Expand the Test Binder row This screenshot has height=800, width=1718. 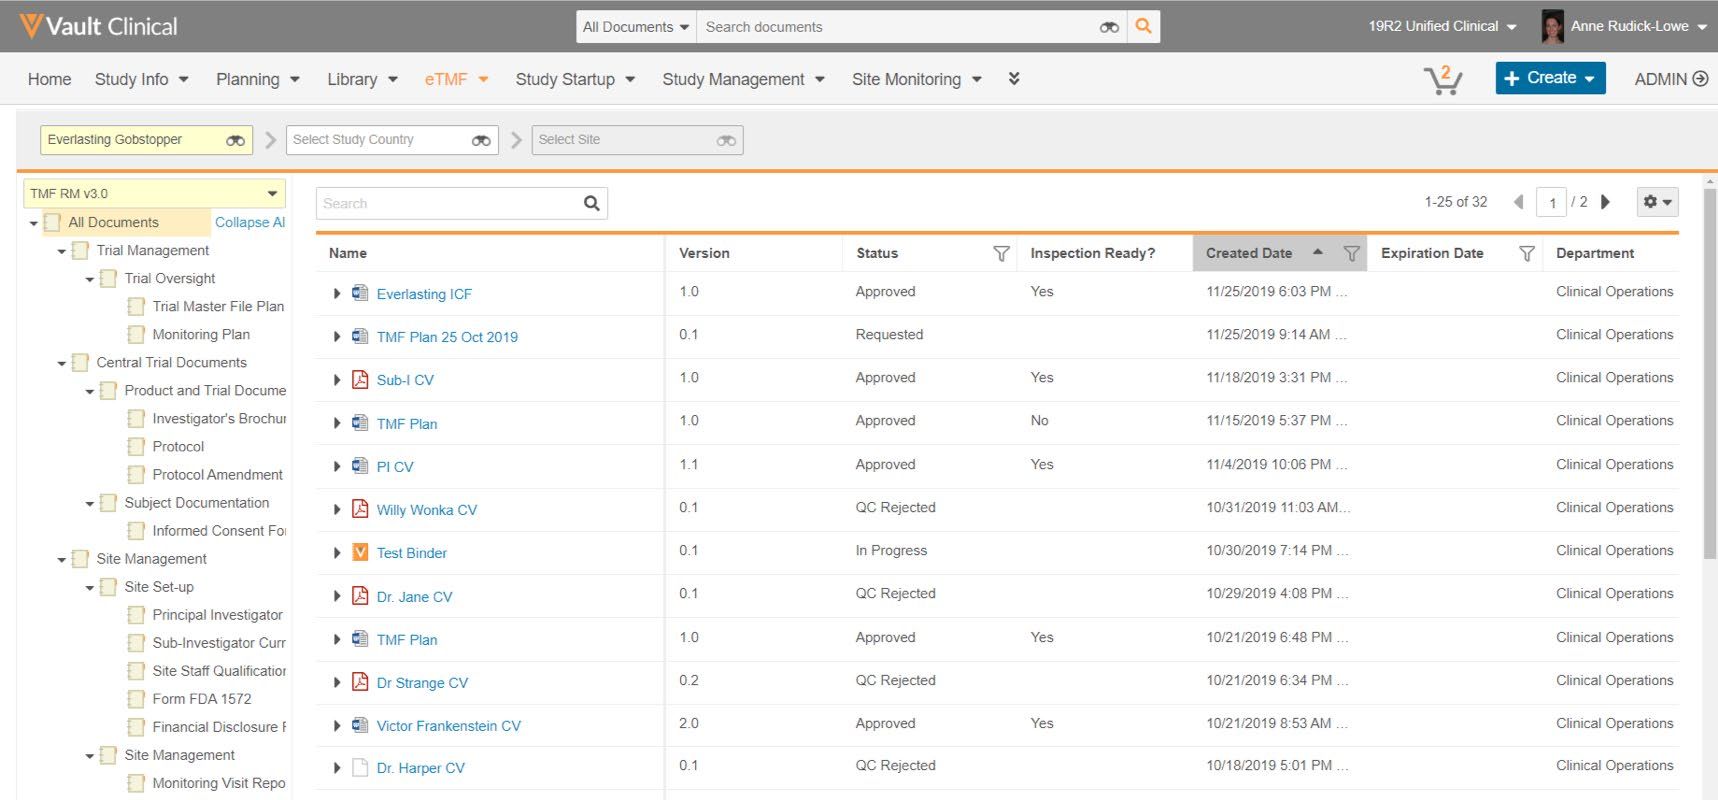click(337, 552)
